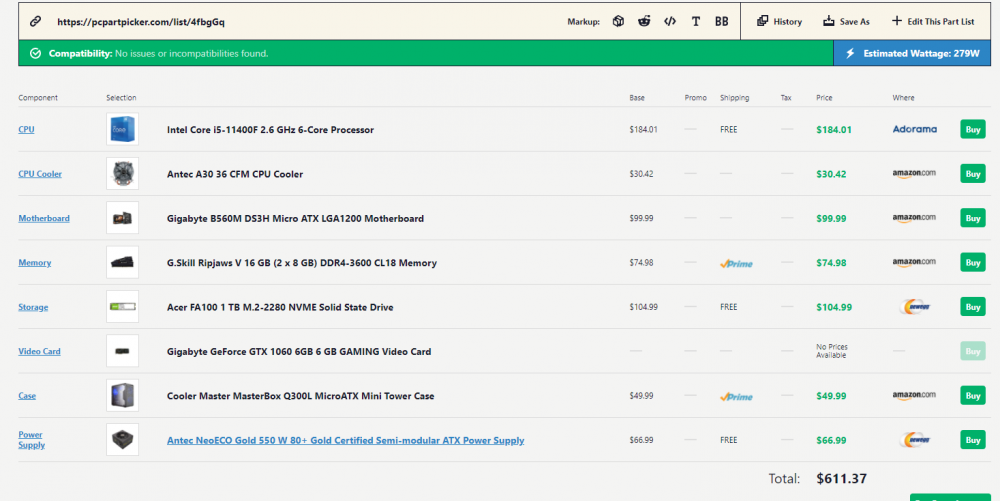Open the CPU Cooler component link
1000x501 pixels.
pos(40,174)
